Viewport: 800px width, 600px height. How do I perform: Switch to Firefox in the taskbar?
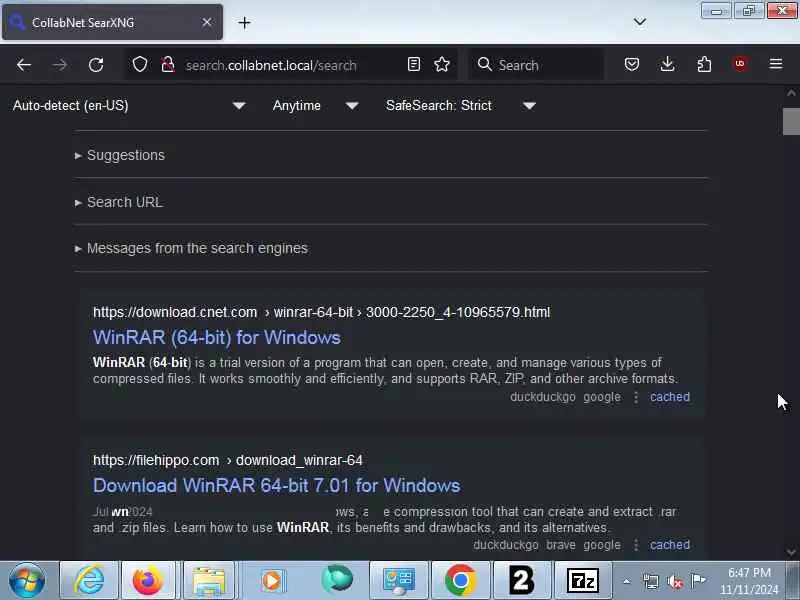148,581
